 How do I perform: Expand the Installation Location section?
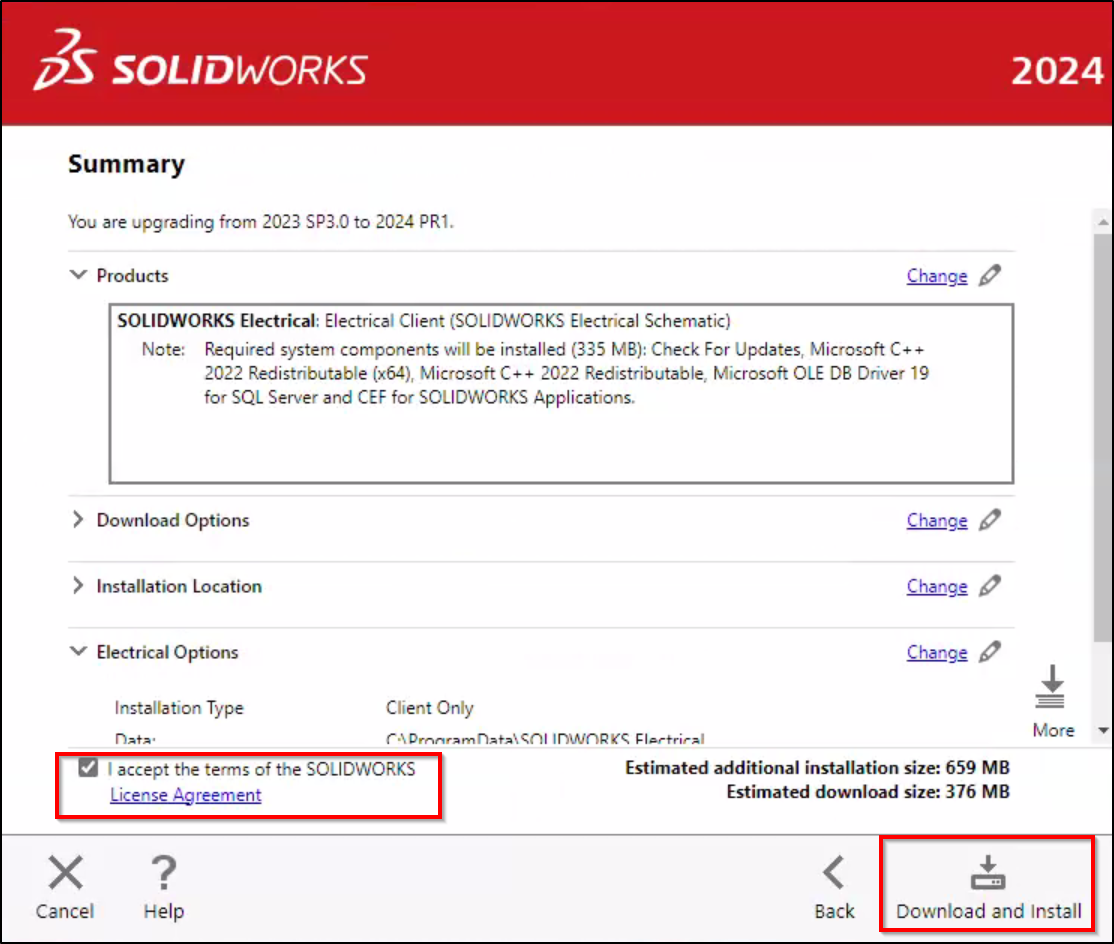click(x=78, y=586)
